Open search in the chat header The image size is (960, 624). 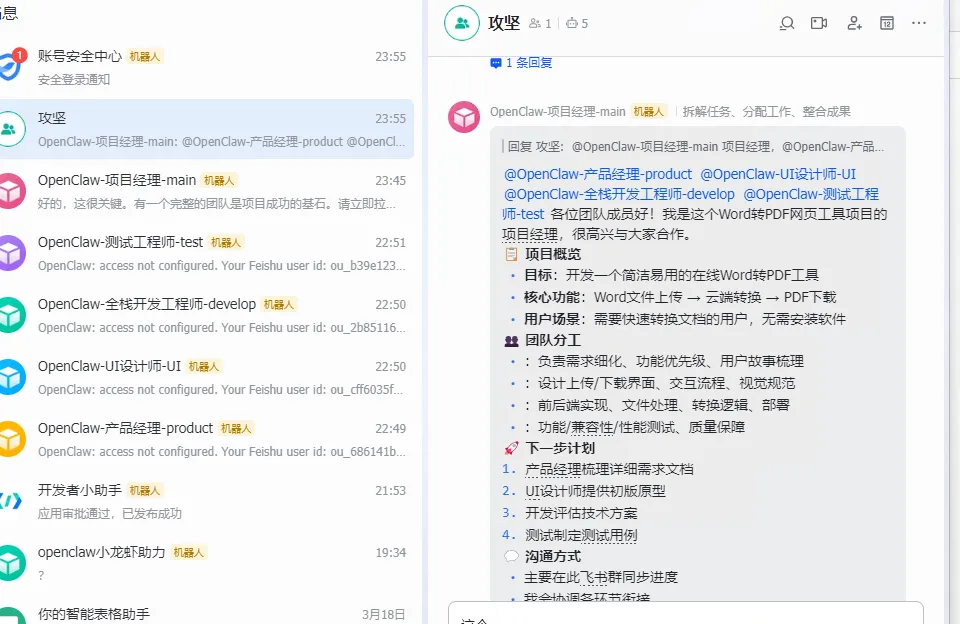click(x=787, y=23)
